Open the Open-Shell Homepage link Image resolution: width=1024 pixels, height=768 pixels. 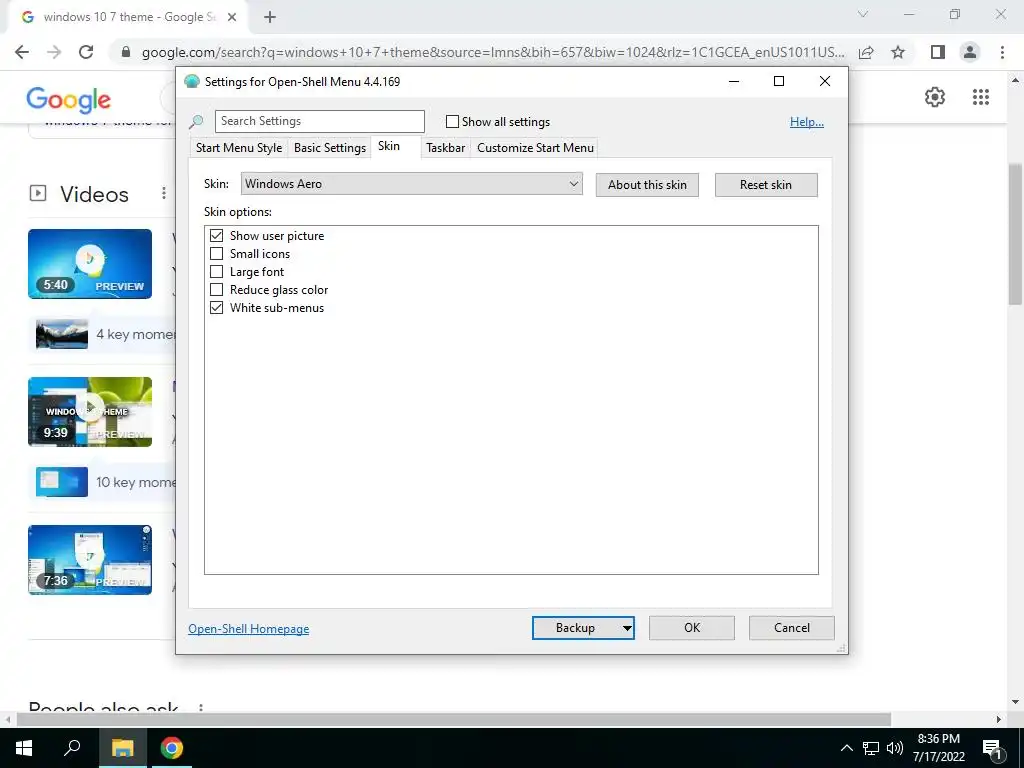249,629
